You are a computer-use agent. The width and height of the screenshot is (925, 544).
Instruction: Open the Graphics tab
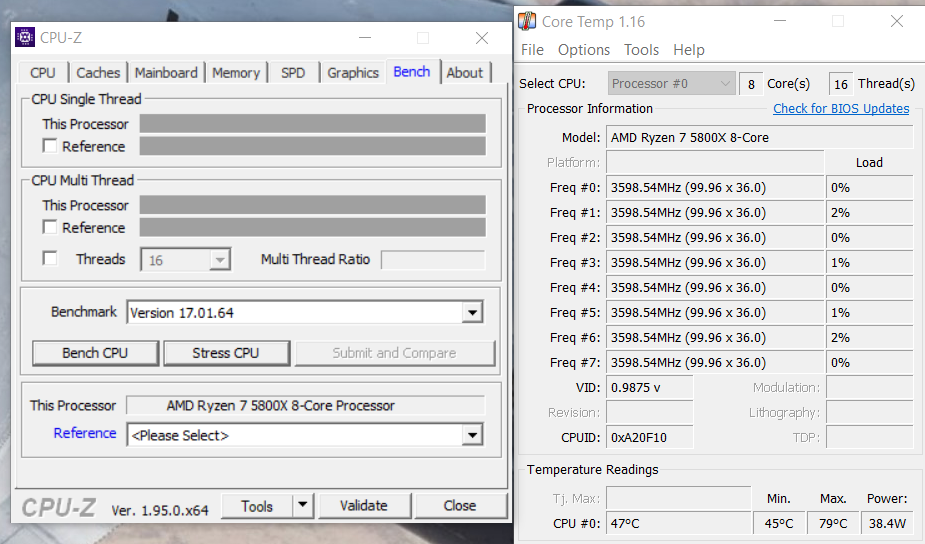point(353,73)
